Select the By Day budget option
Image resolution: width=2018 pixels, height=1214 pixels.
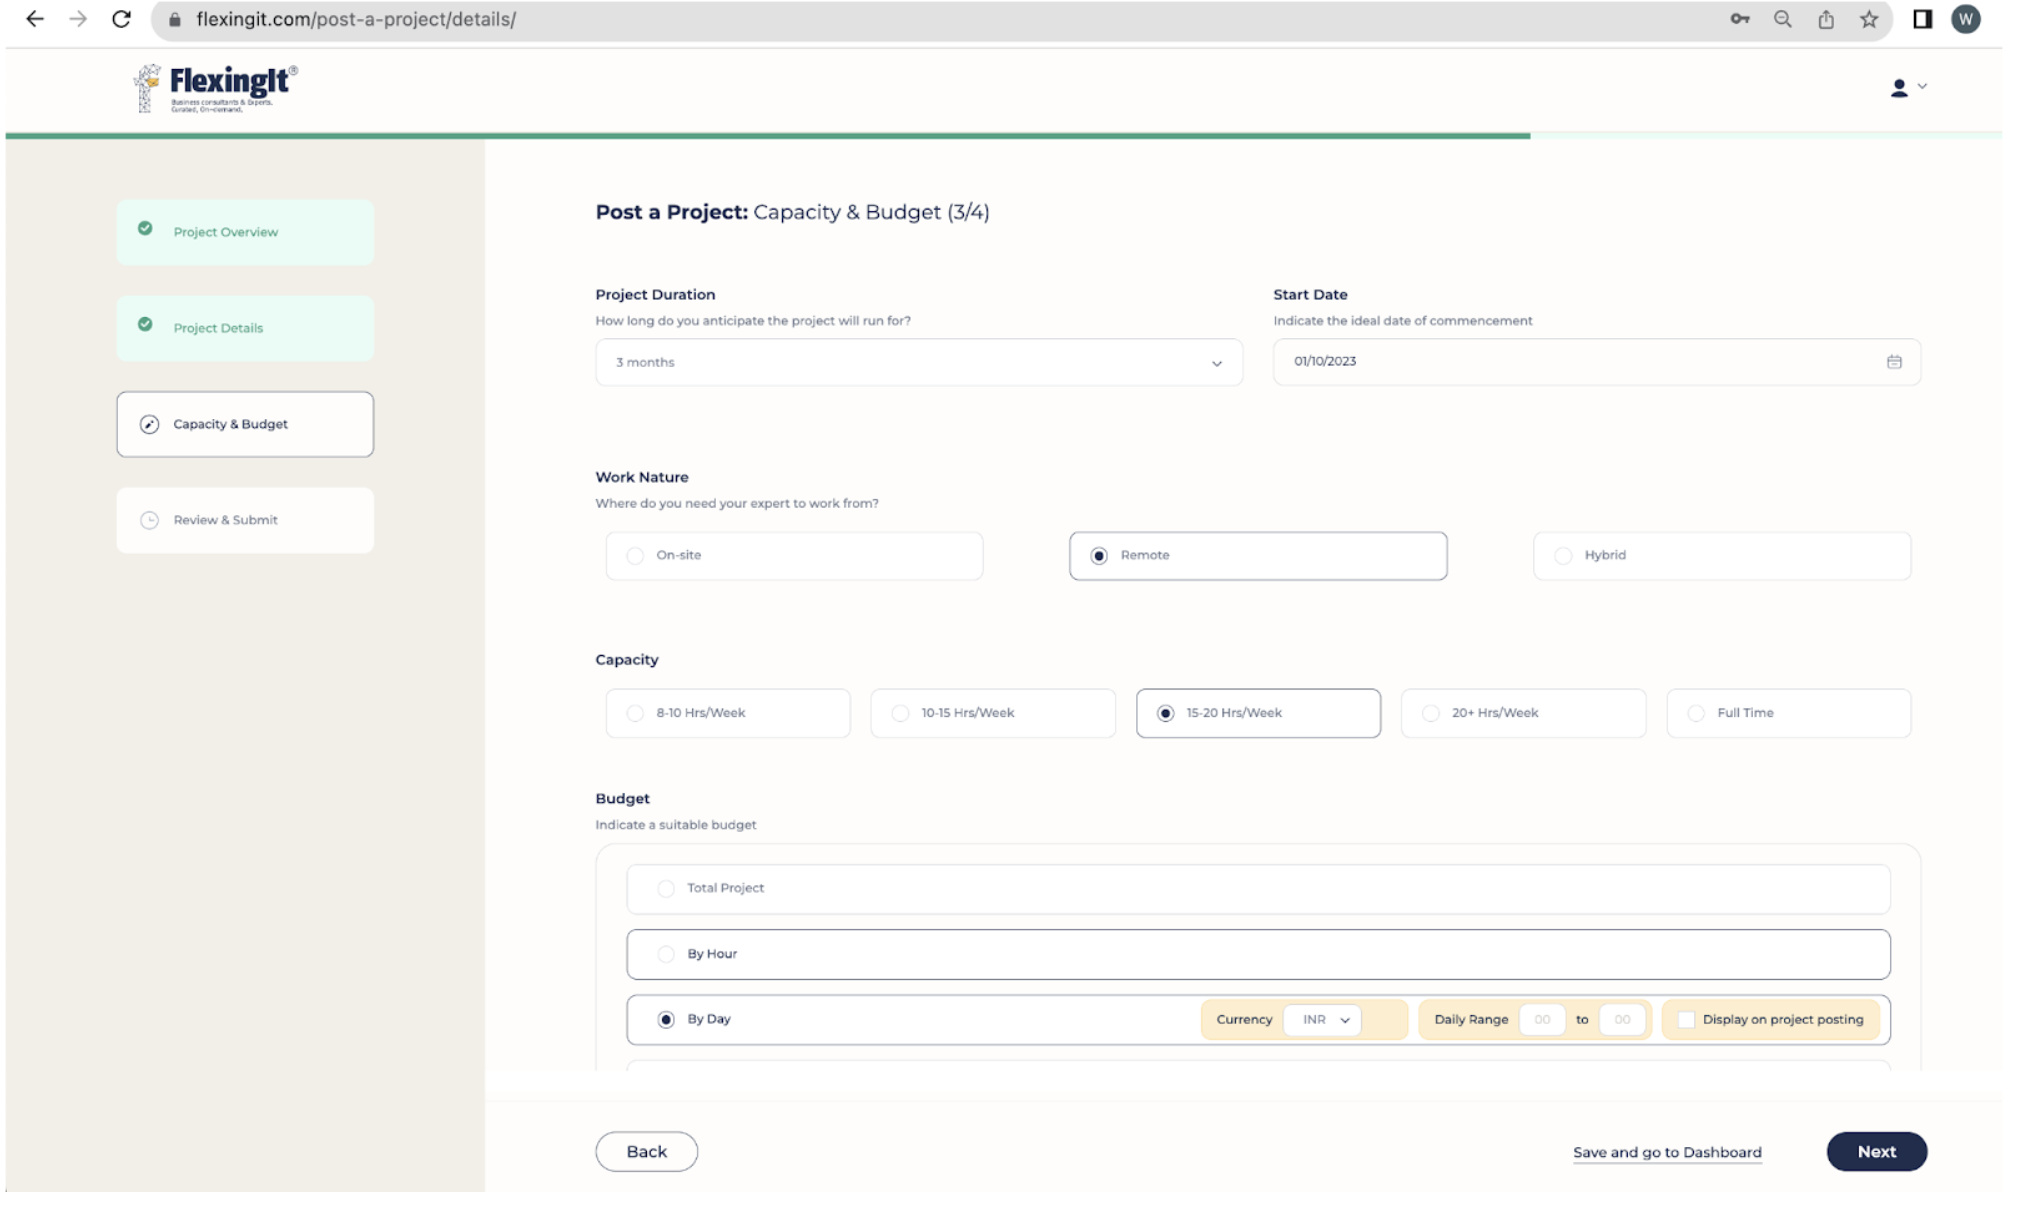(x=666, y=1019)
